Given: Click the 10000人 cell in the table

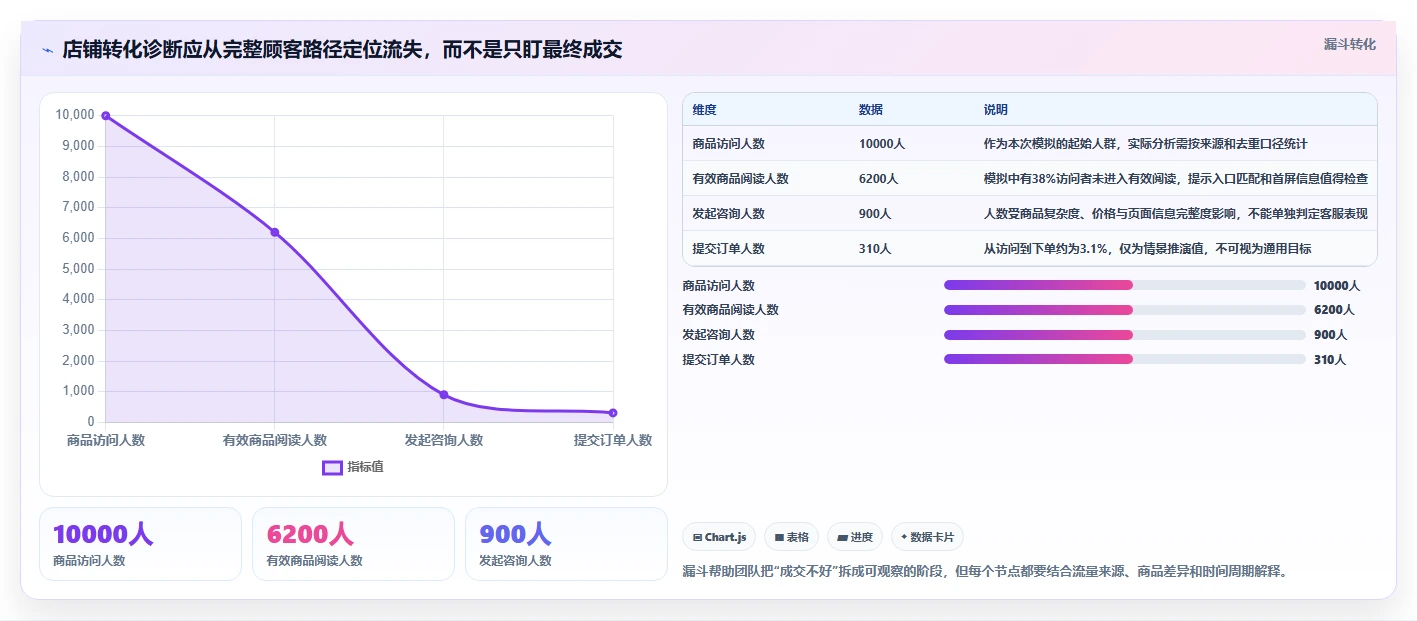Looking at the screenshot, I should 882,144.
